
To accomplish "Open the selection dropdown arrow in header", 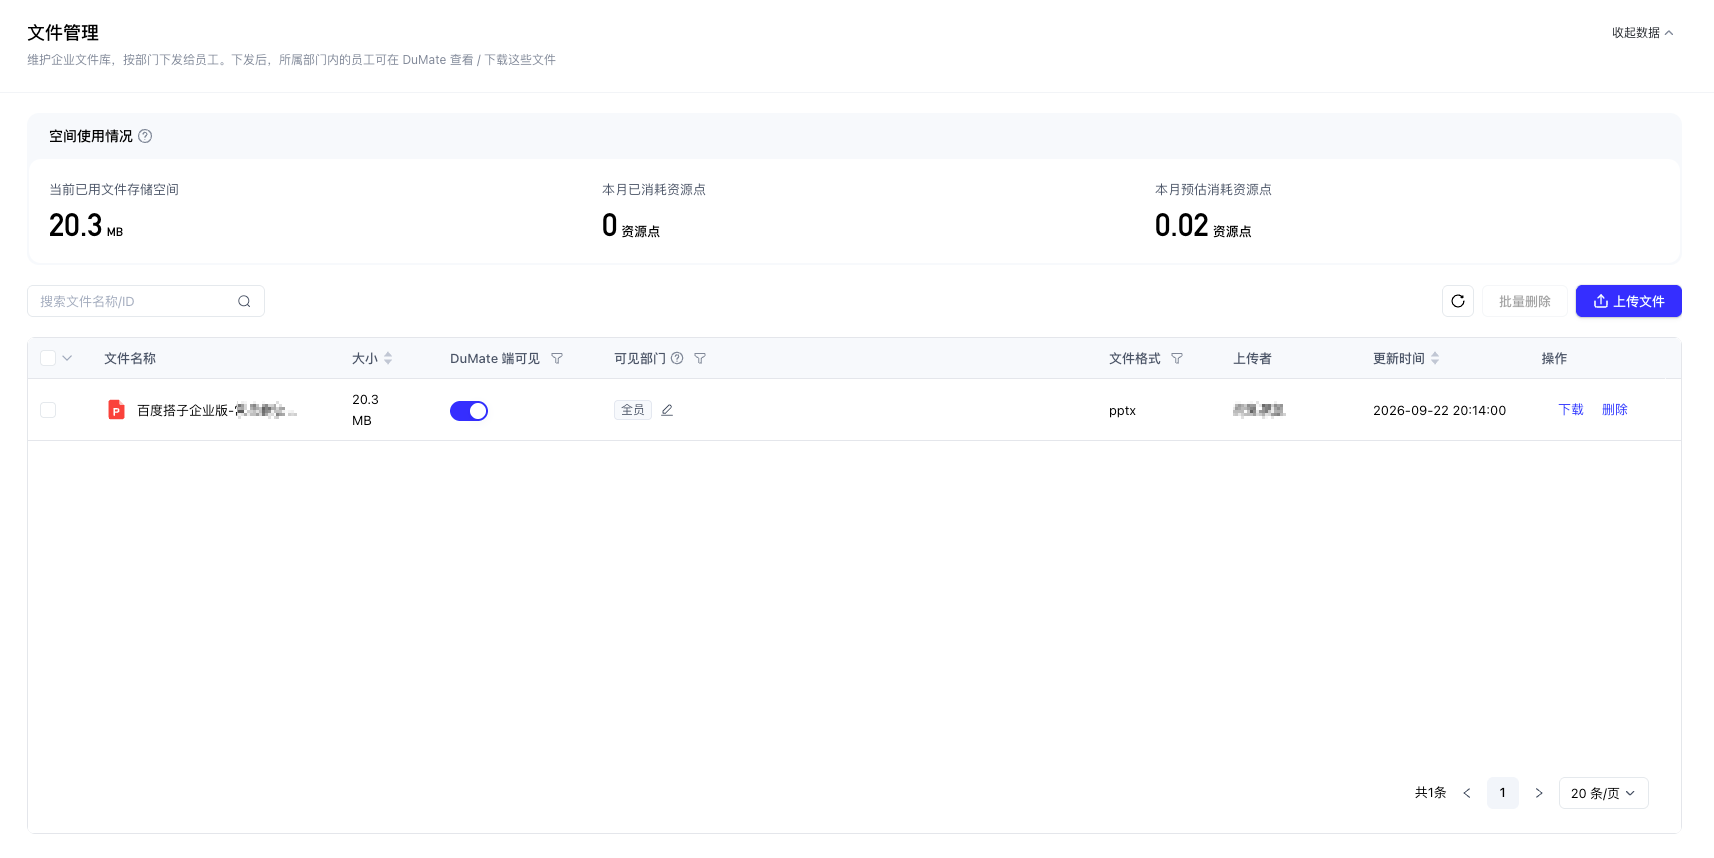I will coord(67,358).
